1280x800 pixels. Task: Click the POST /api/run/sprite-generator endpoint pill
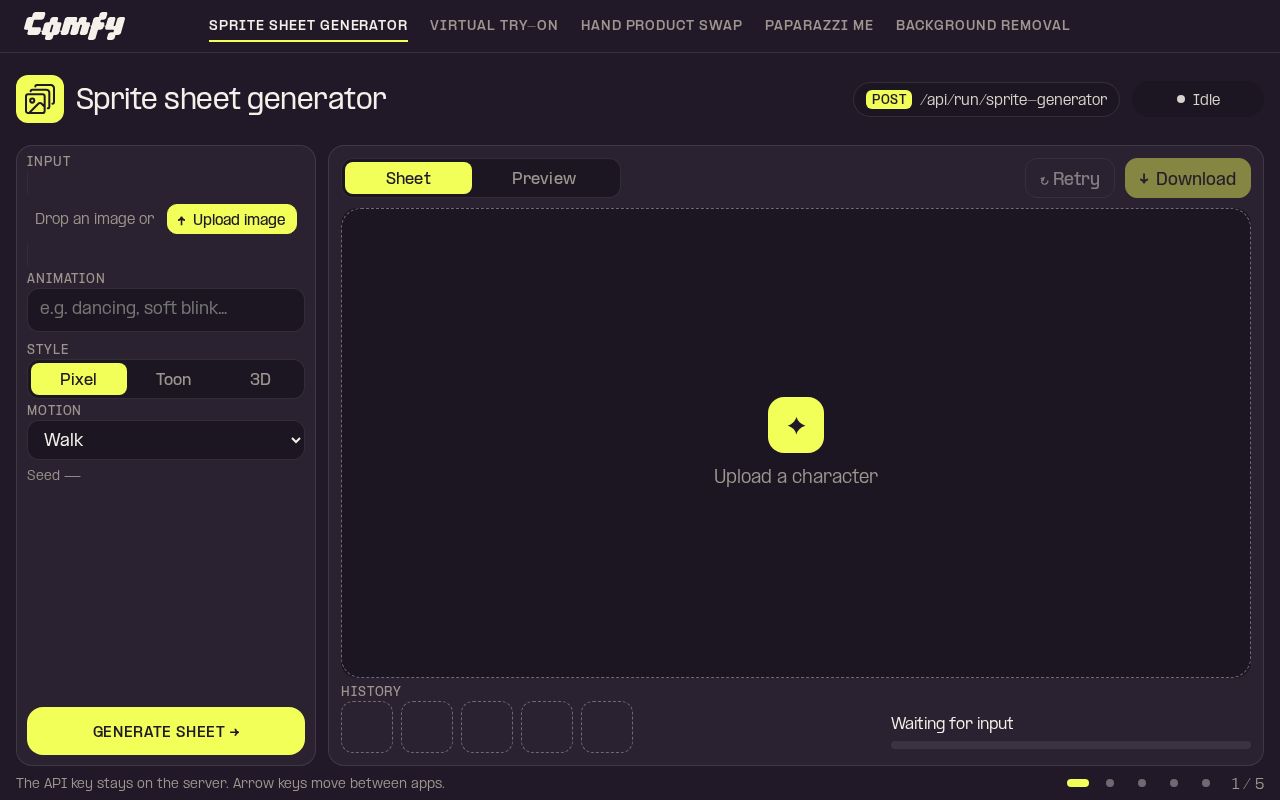point(986,99)
